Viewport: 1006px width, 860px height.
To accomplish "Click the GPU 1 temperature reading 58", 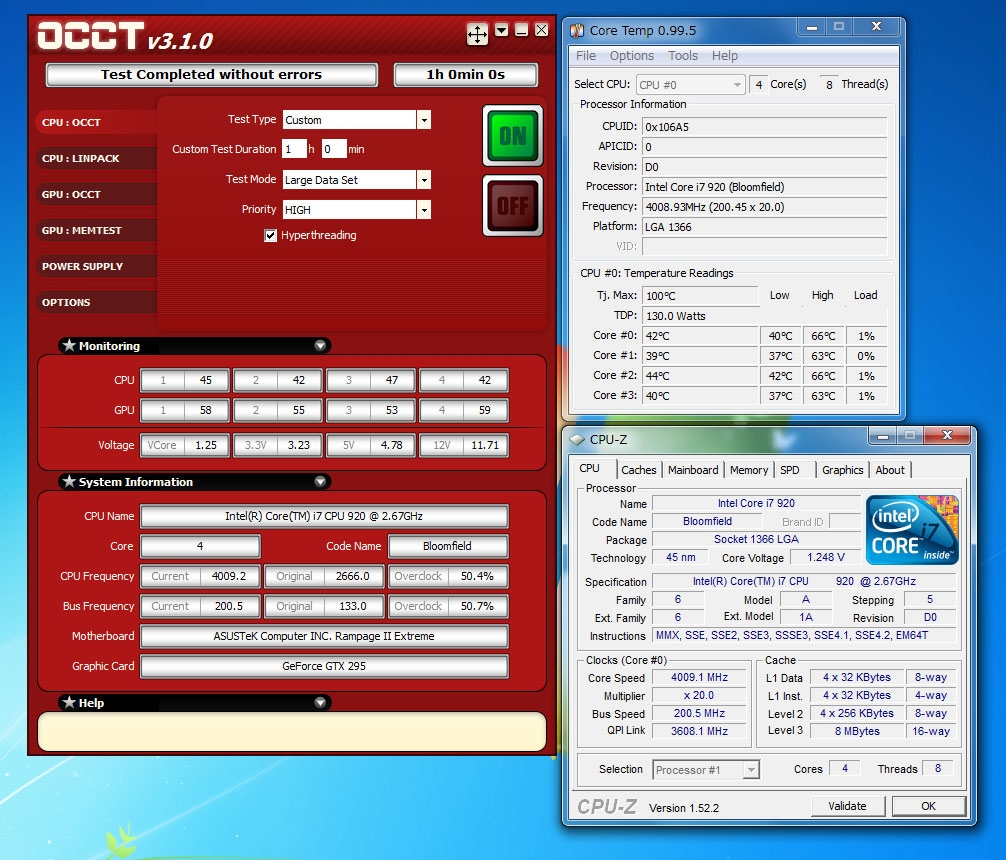I will coord(185,410).
